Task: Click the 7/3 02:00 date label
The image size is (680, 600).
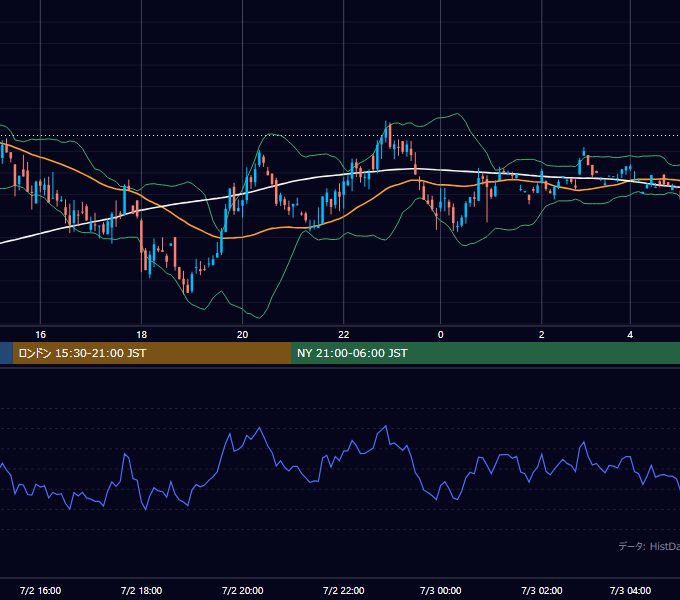Action: (x=542, y=590)
